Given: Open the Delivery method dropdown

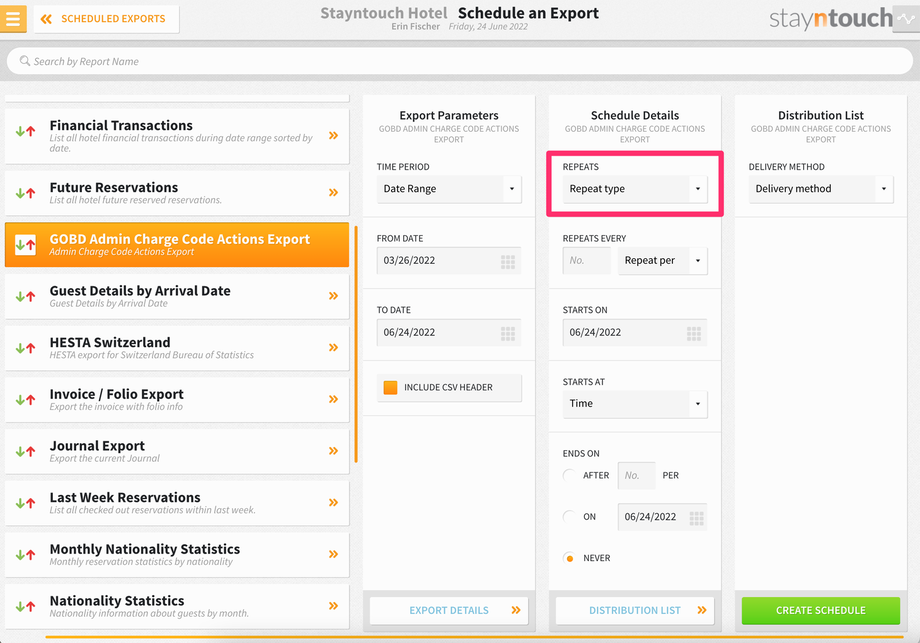Looking at the screenshot, I should tap(821, 189).
